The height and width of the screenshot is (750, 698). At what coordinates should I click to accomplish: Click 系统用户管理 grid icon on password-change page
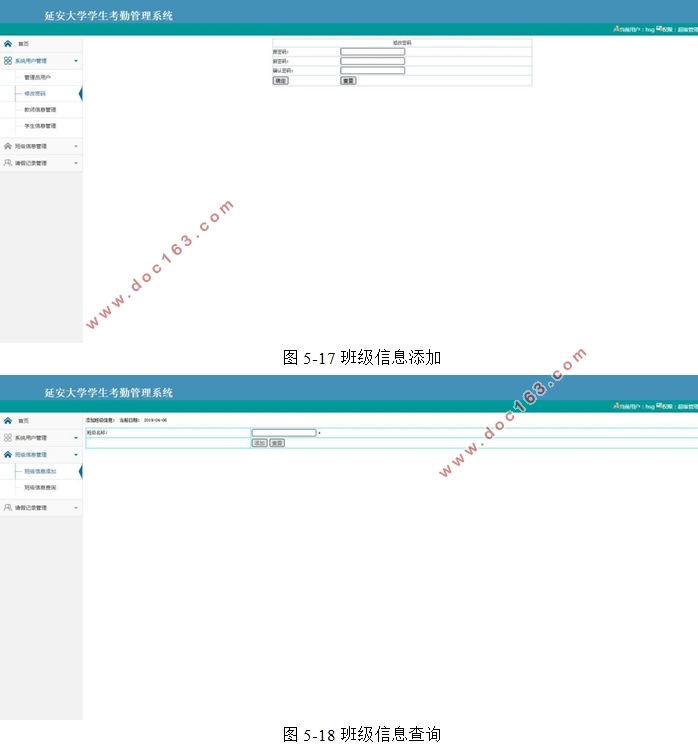tap(8, 61)
